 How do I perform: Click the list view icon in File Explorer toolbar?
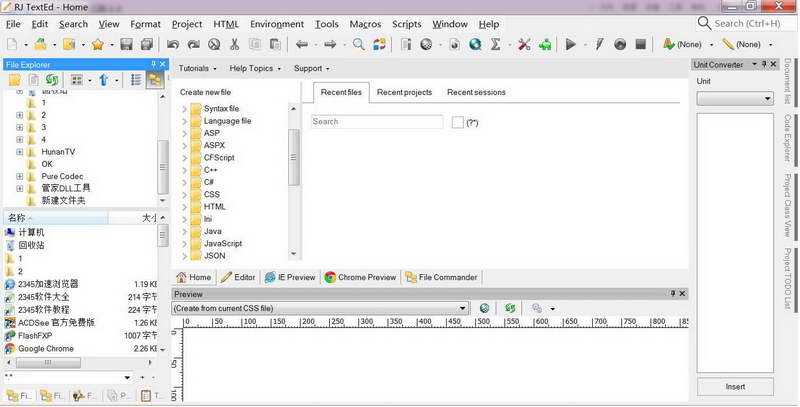(136, 80)
